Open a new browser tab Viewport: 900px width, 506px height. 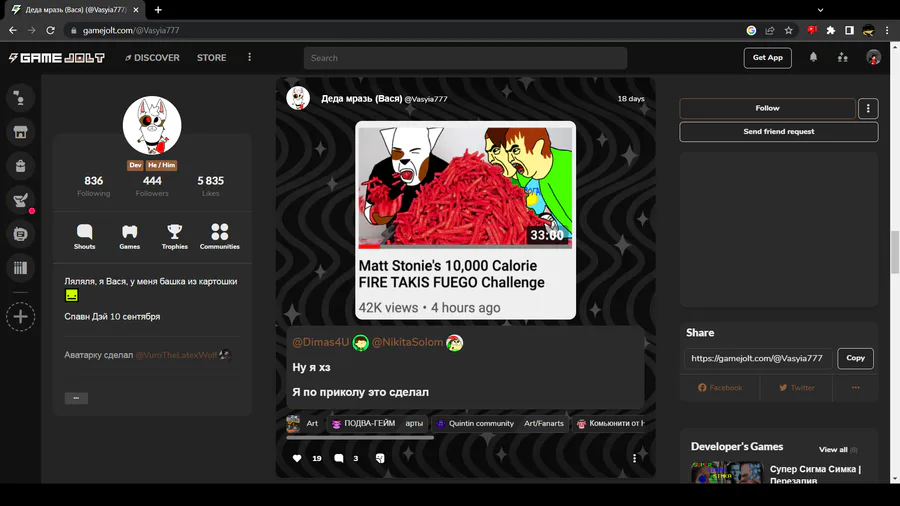coord(158,10)
